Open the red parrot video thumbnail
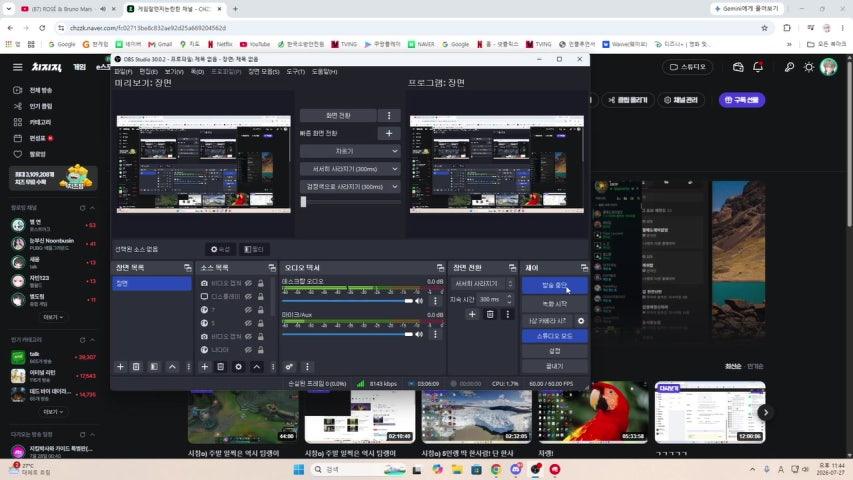This screenshot has width=853, height=480. click(593, 412)
